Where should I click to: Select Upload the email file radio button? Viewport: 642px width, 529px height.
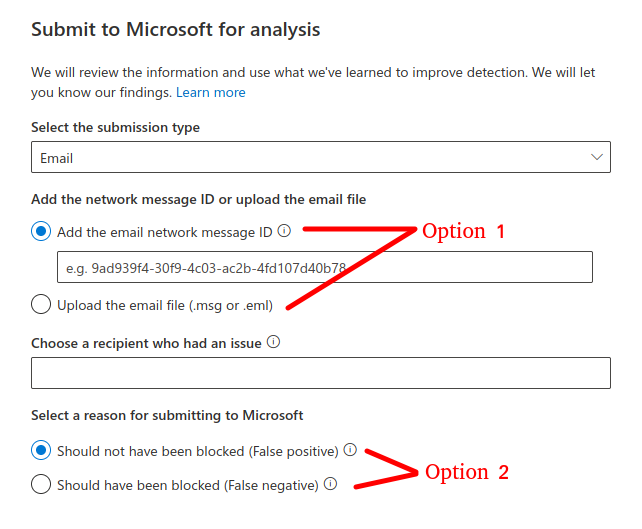tap(41, 304)
